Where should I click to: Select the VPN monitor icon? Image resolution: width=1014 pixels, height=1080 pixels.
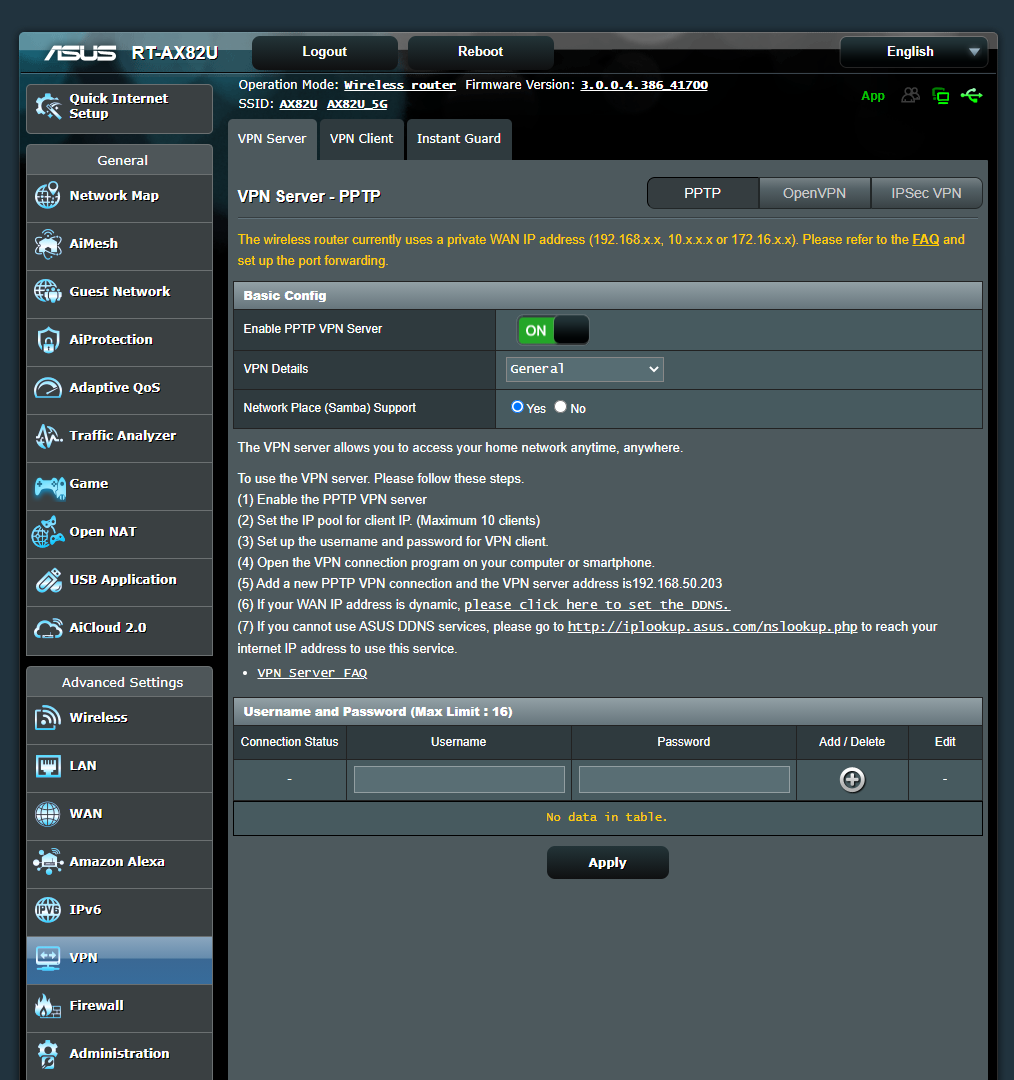click(x=48, y=958)
